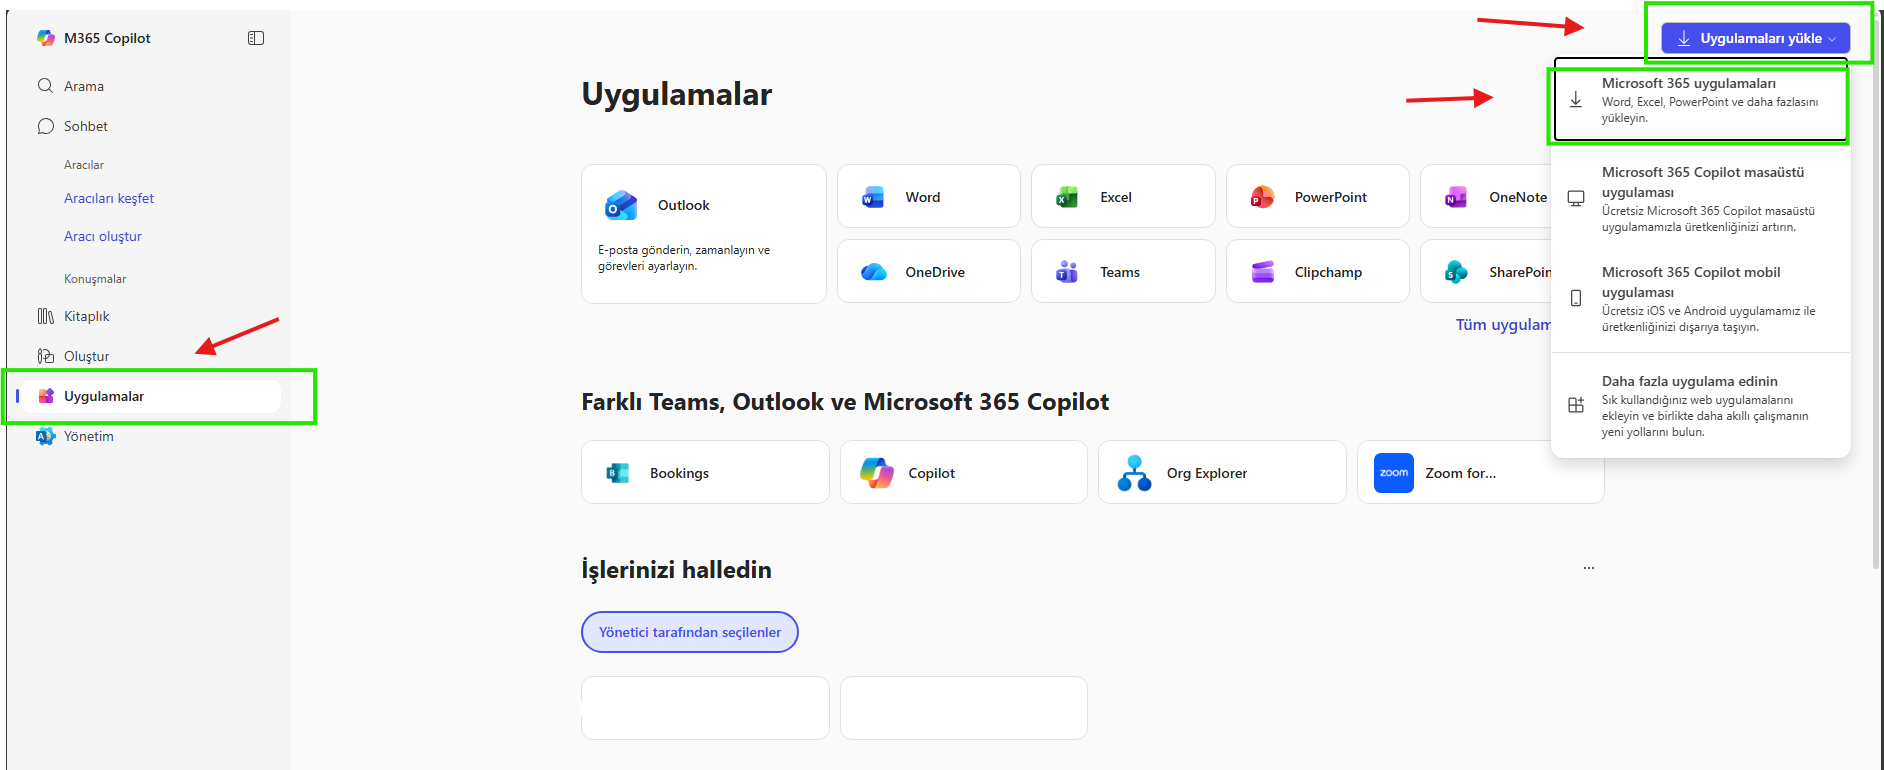The image size is (1884, 770).
Task: Click the PowerPoint app icon
Action: 1262,197
